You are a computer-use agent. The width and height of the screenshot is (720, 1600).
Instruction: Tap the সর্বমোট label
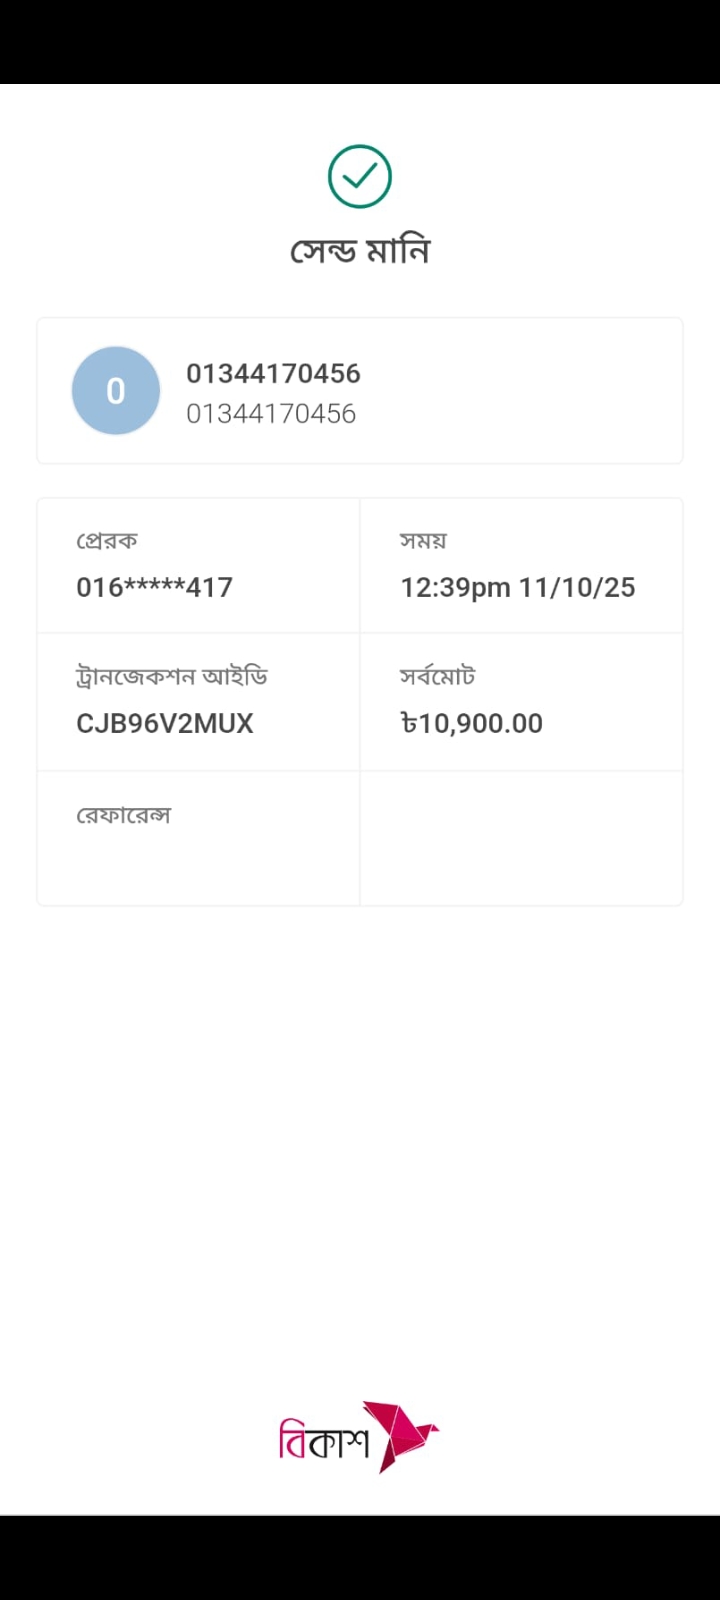click(438, 677)
